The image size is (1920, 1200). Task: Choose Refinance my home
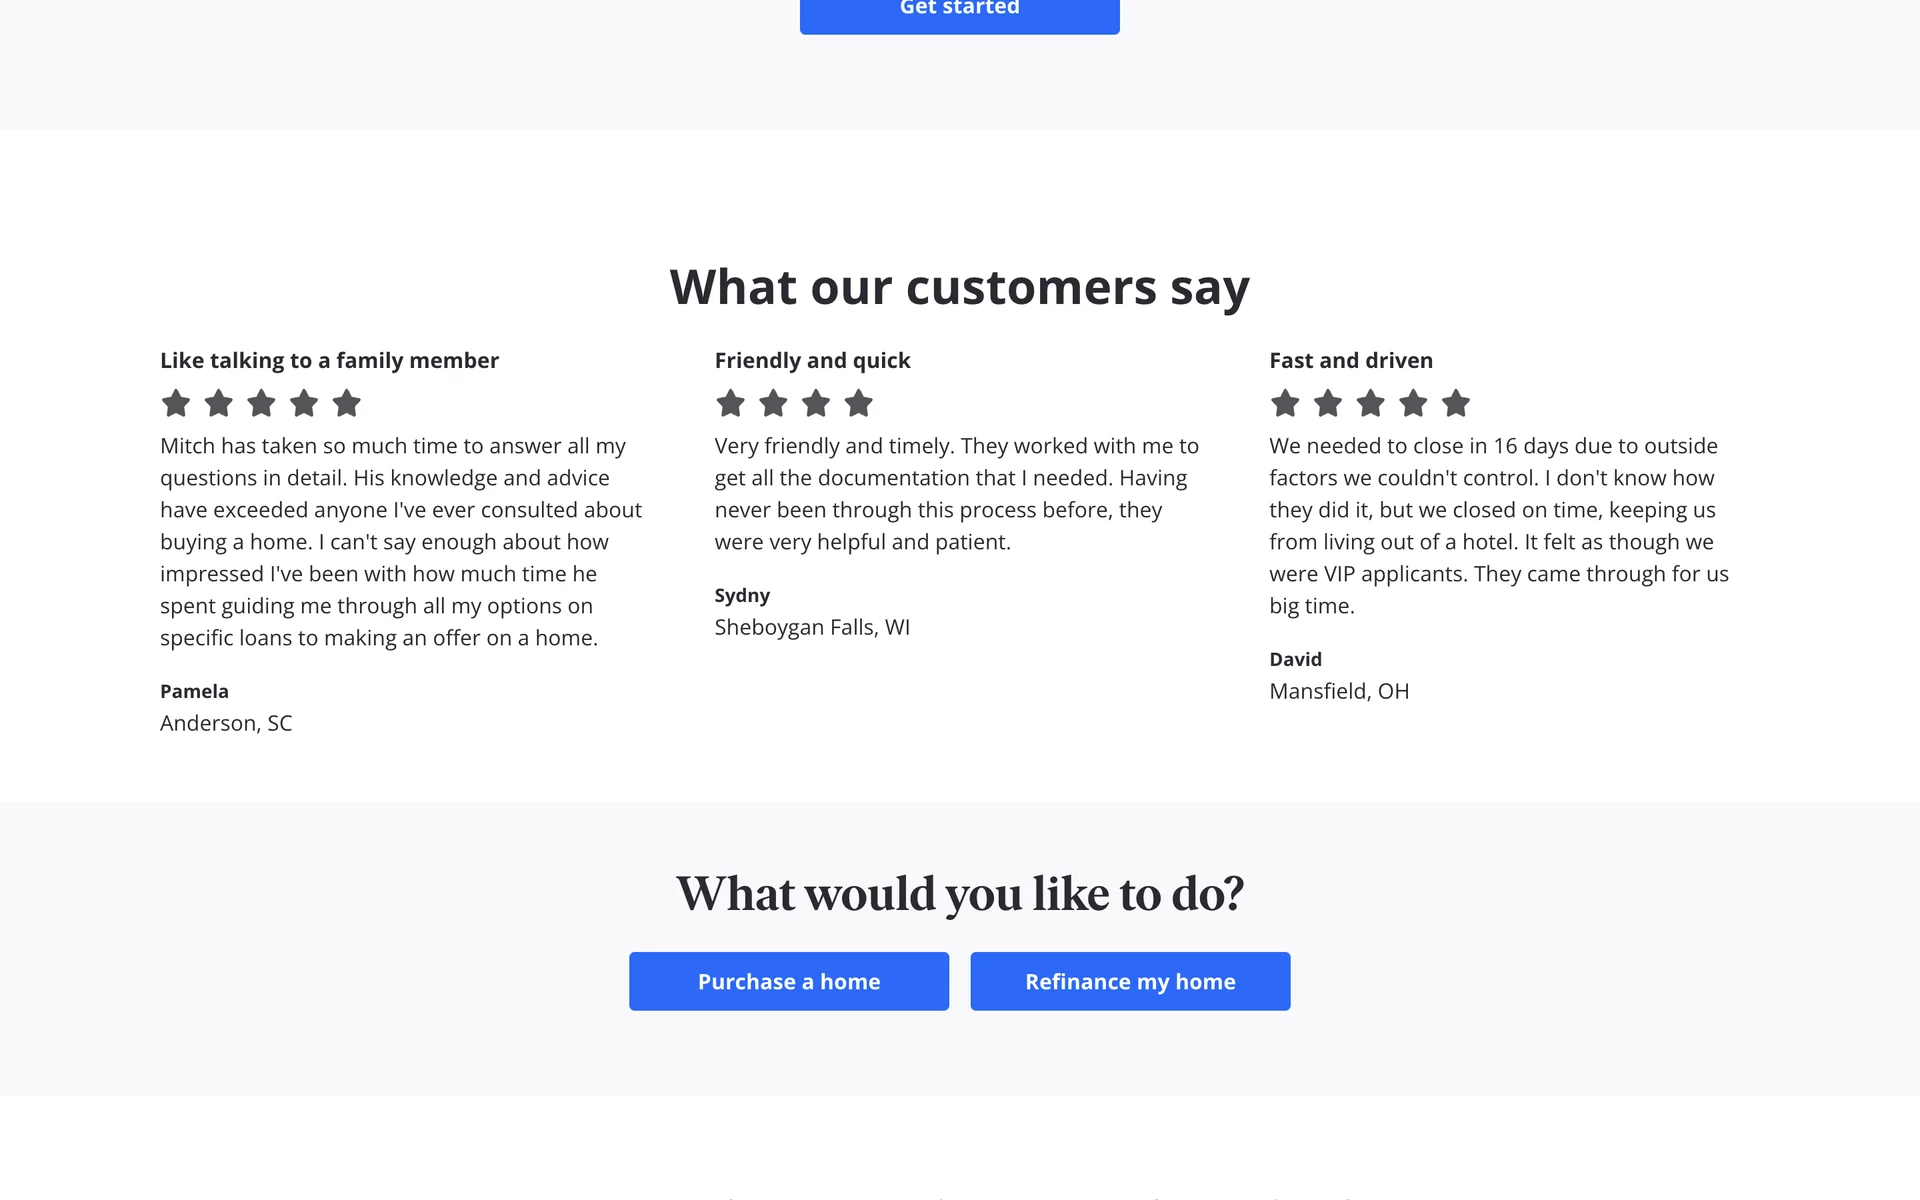1130,981
